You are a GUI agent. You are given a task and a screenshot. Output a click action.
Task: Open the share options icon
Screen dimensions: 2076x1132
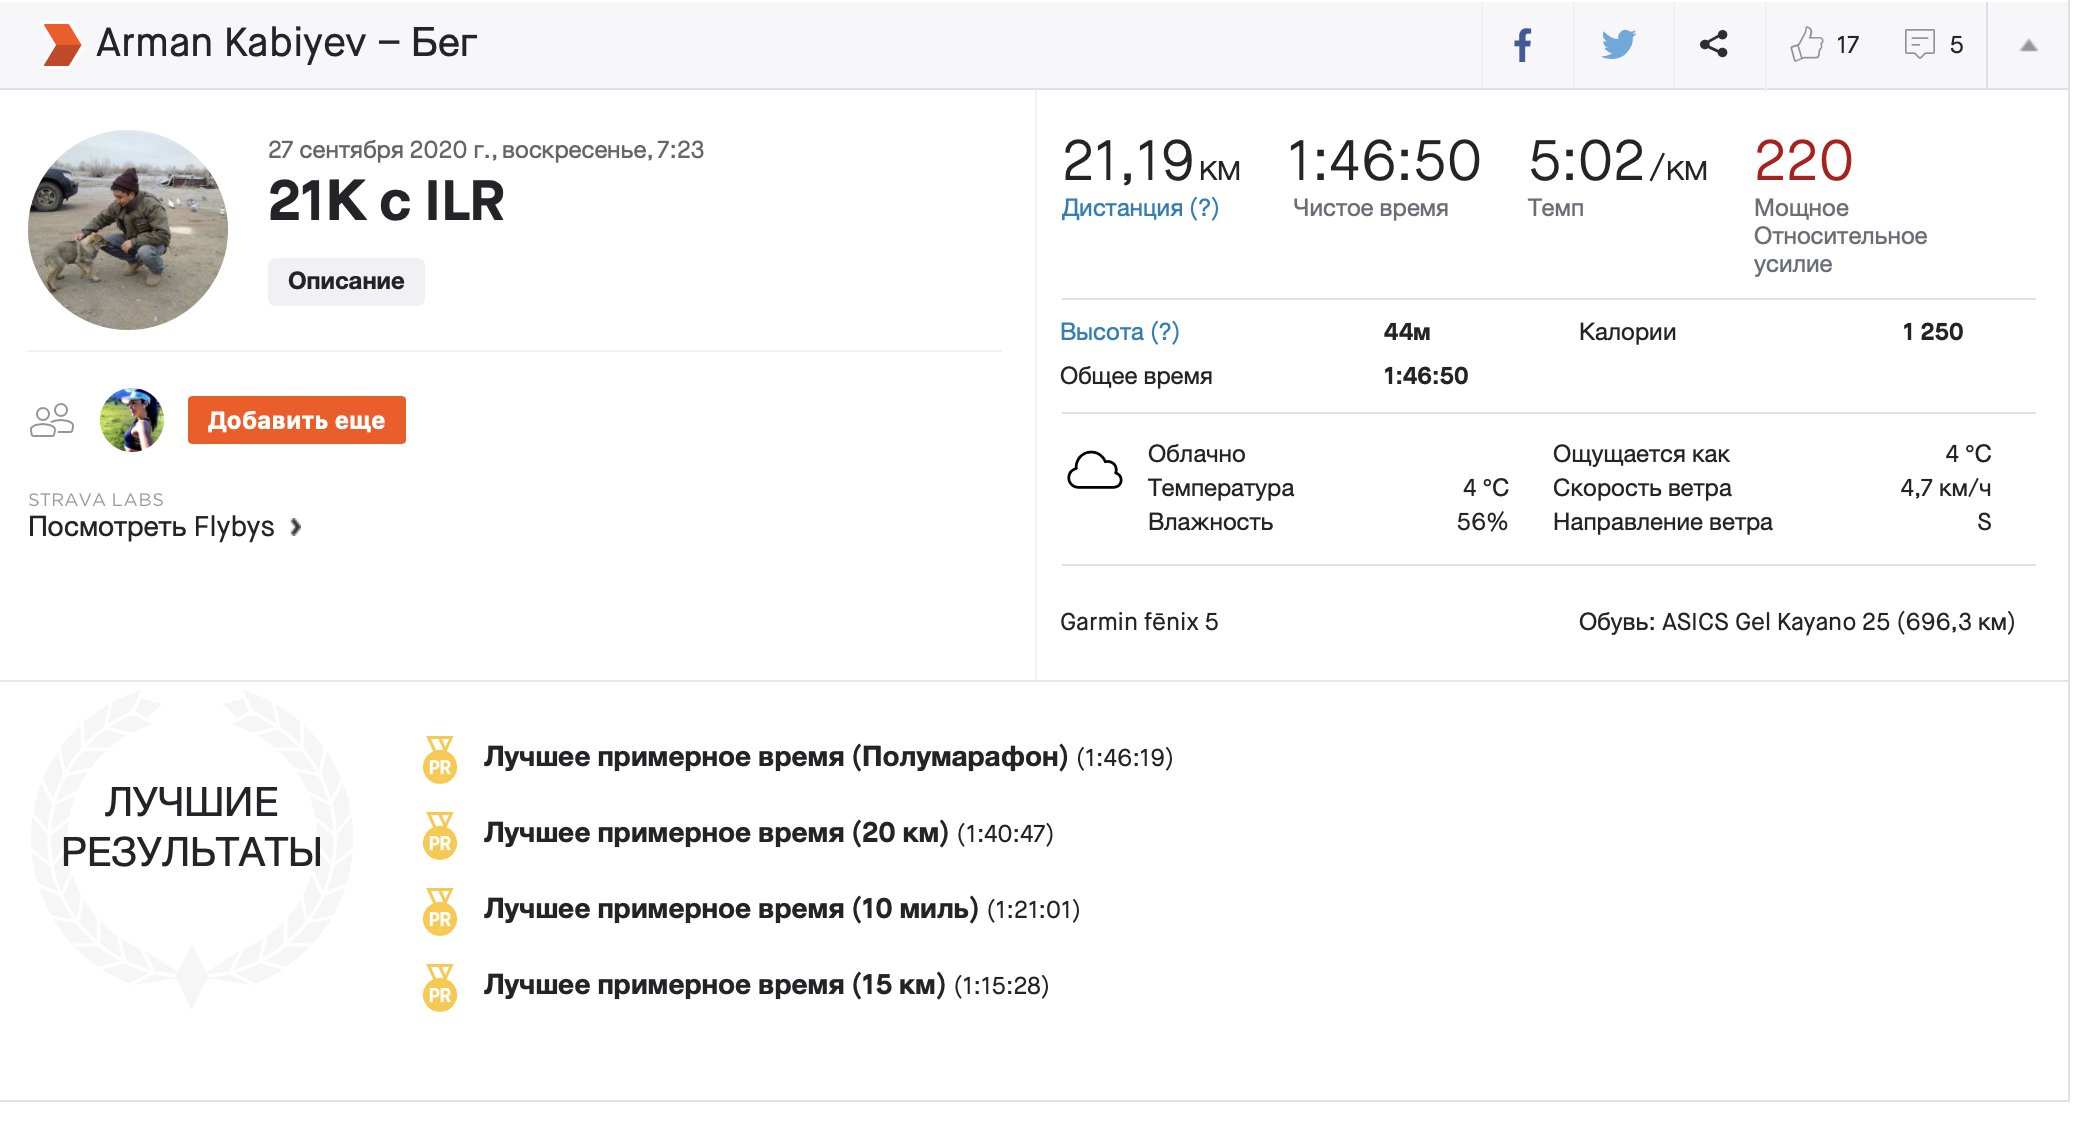[x=1714, y=45]
